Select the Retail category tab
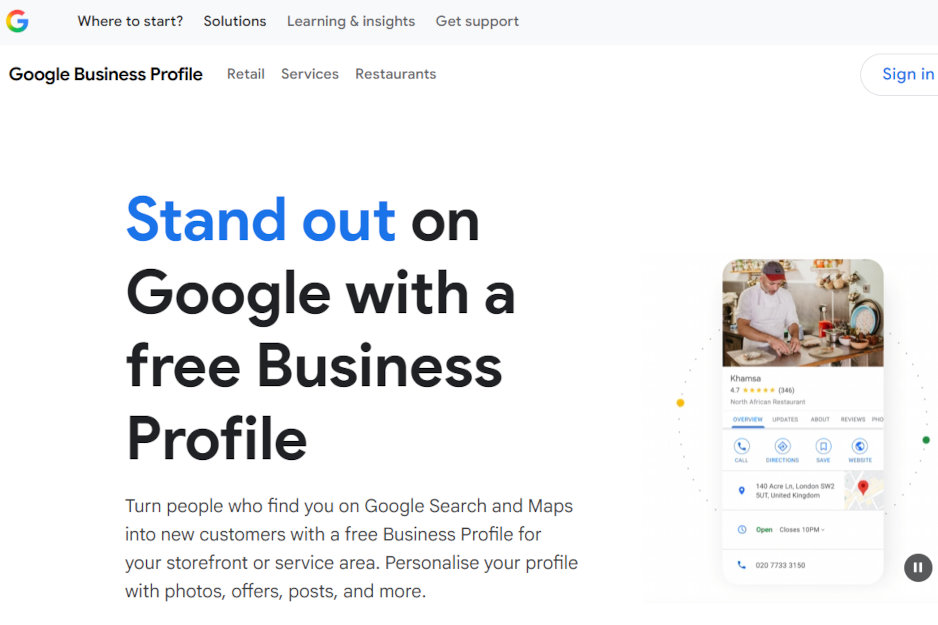Viewport: 938px width, 625px height. coord(245,74)
